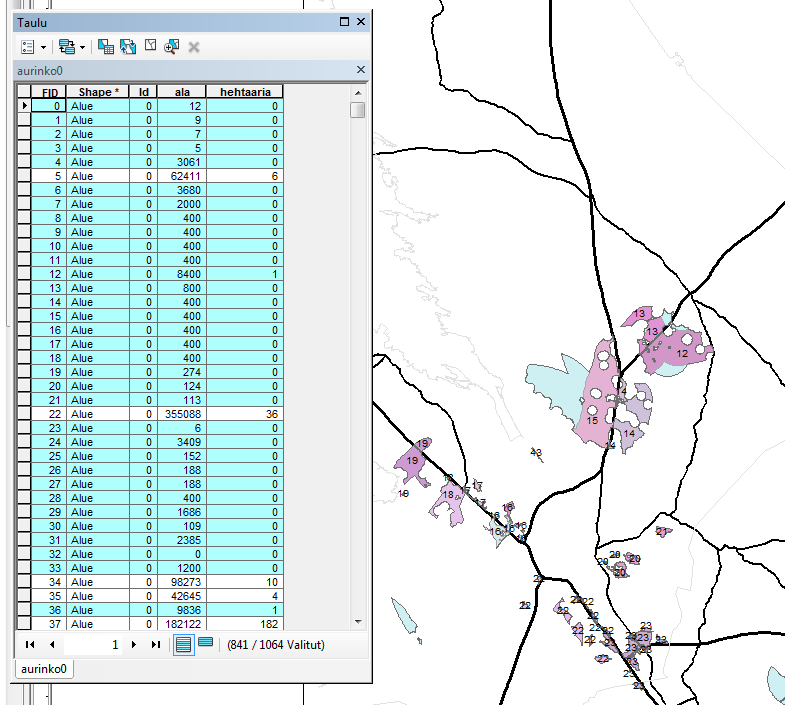This screenshot has height=705, width=785.
Task: Click the ala cell with value 8400
Action: tap(182, 274)
